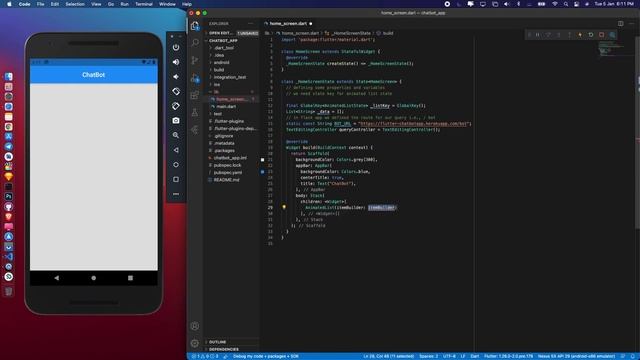Image resolution: width=640 pixels, height=360 pixels.
Task: Expand the OUTLINE section
Action: 218,342
